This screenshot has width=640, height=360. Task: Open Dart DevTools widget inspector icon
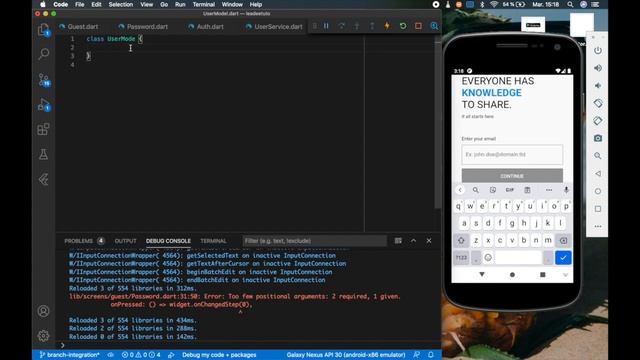coord(434,26)
